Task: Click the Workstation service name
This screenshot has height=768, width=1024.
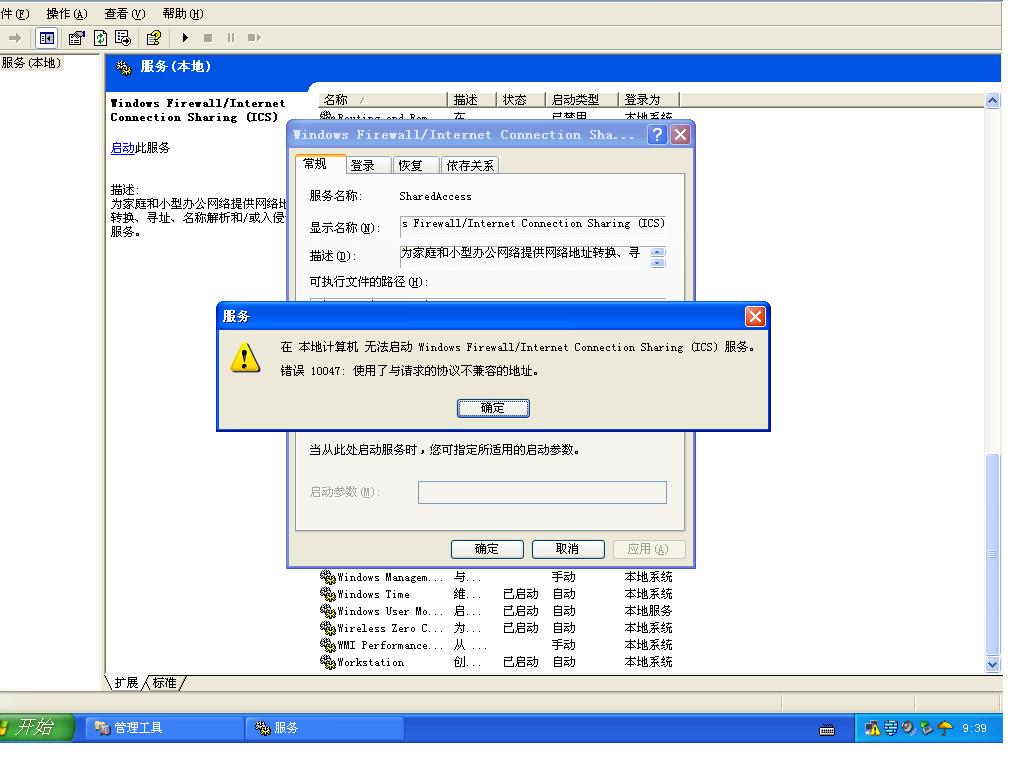Action: (370, 662)
